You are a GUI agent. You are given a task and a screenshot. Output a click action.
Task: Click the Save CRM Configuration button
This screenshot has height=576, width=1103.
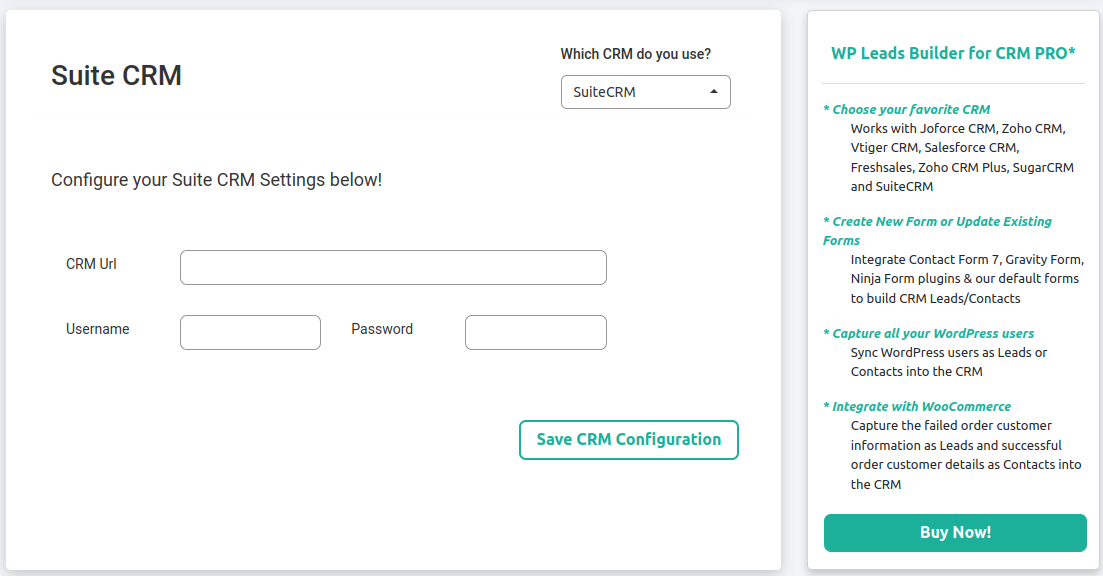click(x=629, y=440)
